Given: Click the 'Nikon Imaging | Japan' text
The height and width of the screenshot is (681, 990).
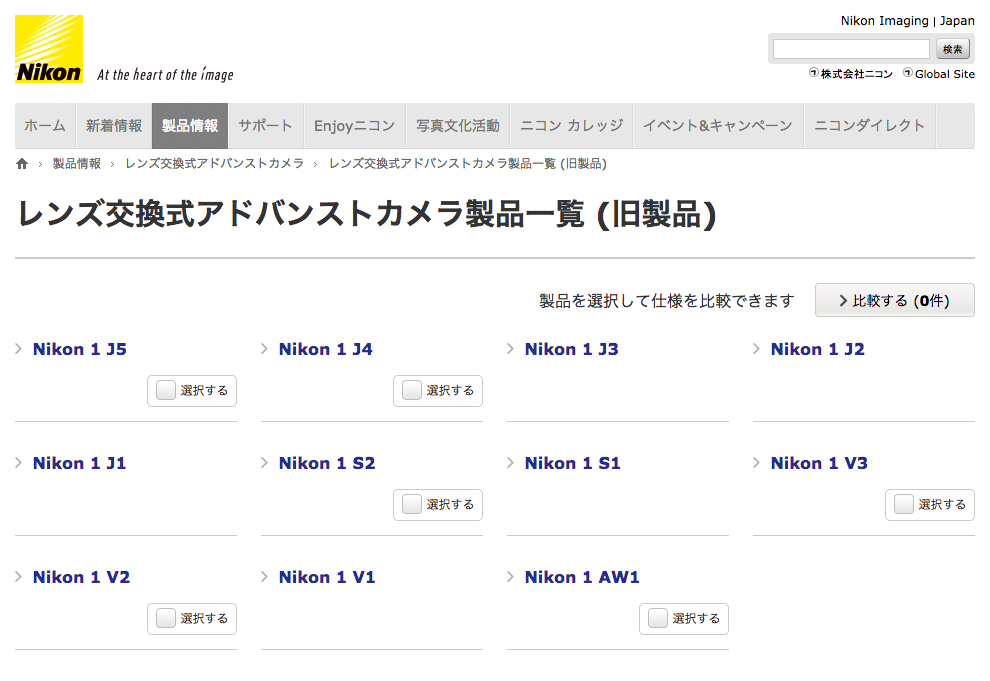Looking at the screenshot, I should (x=907, y=21).
